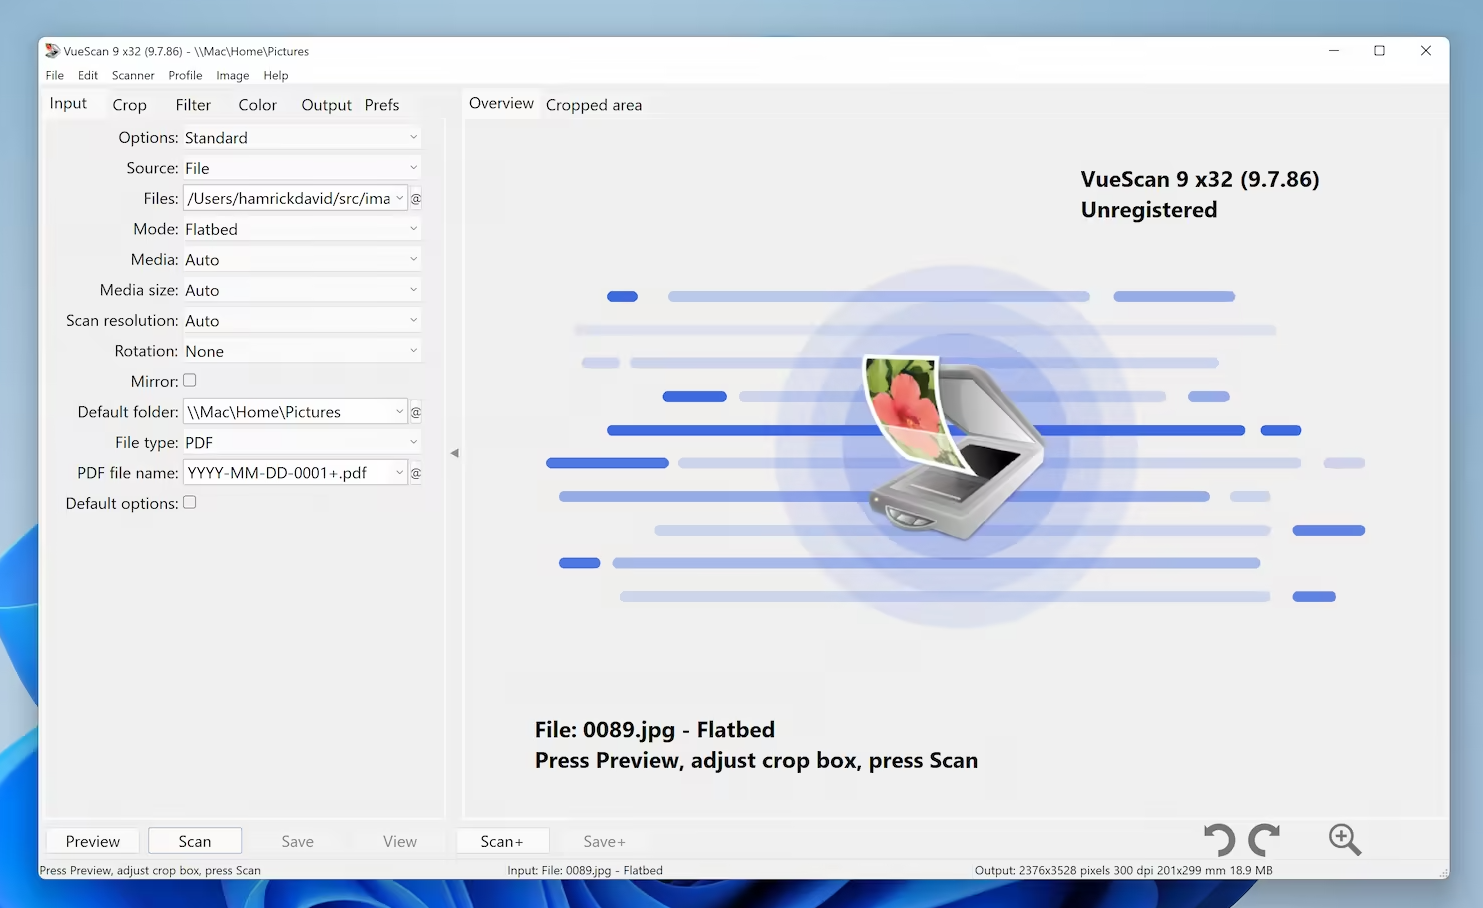Switch to the Prefs tab
The width and height of the screenshot is (1483, 908).
(382, 105)
